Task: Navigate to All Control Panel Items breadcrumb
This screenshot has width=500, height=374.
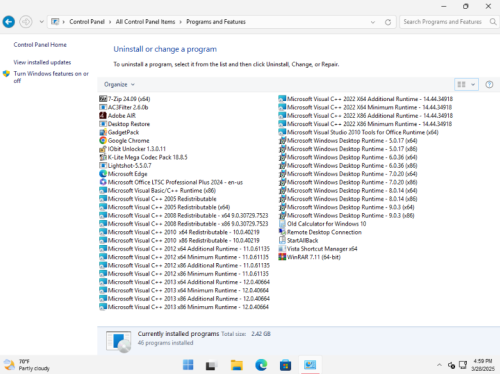Action: pos(145,22)
